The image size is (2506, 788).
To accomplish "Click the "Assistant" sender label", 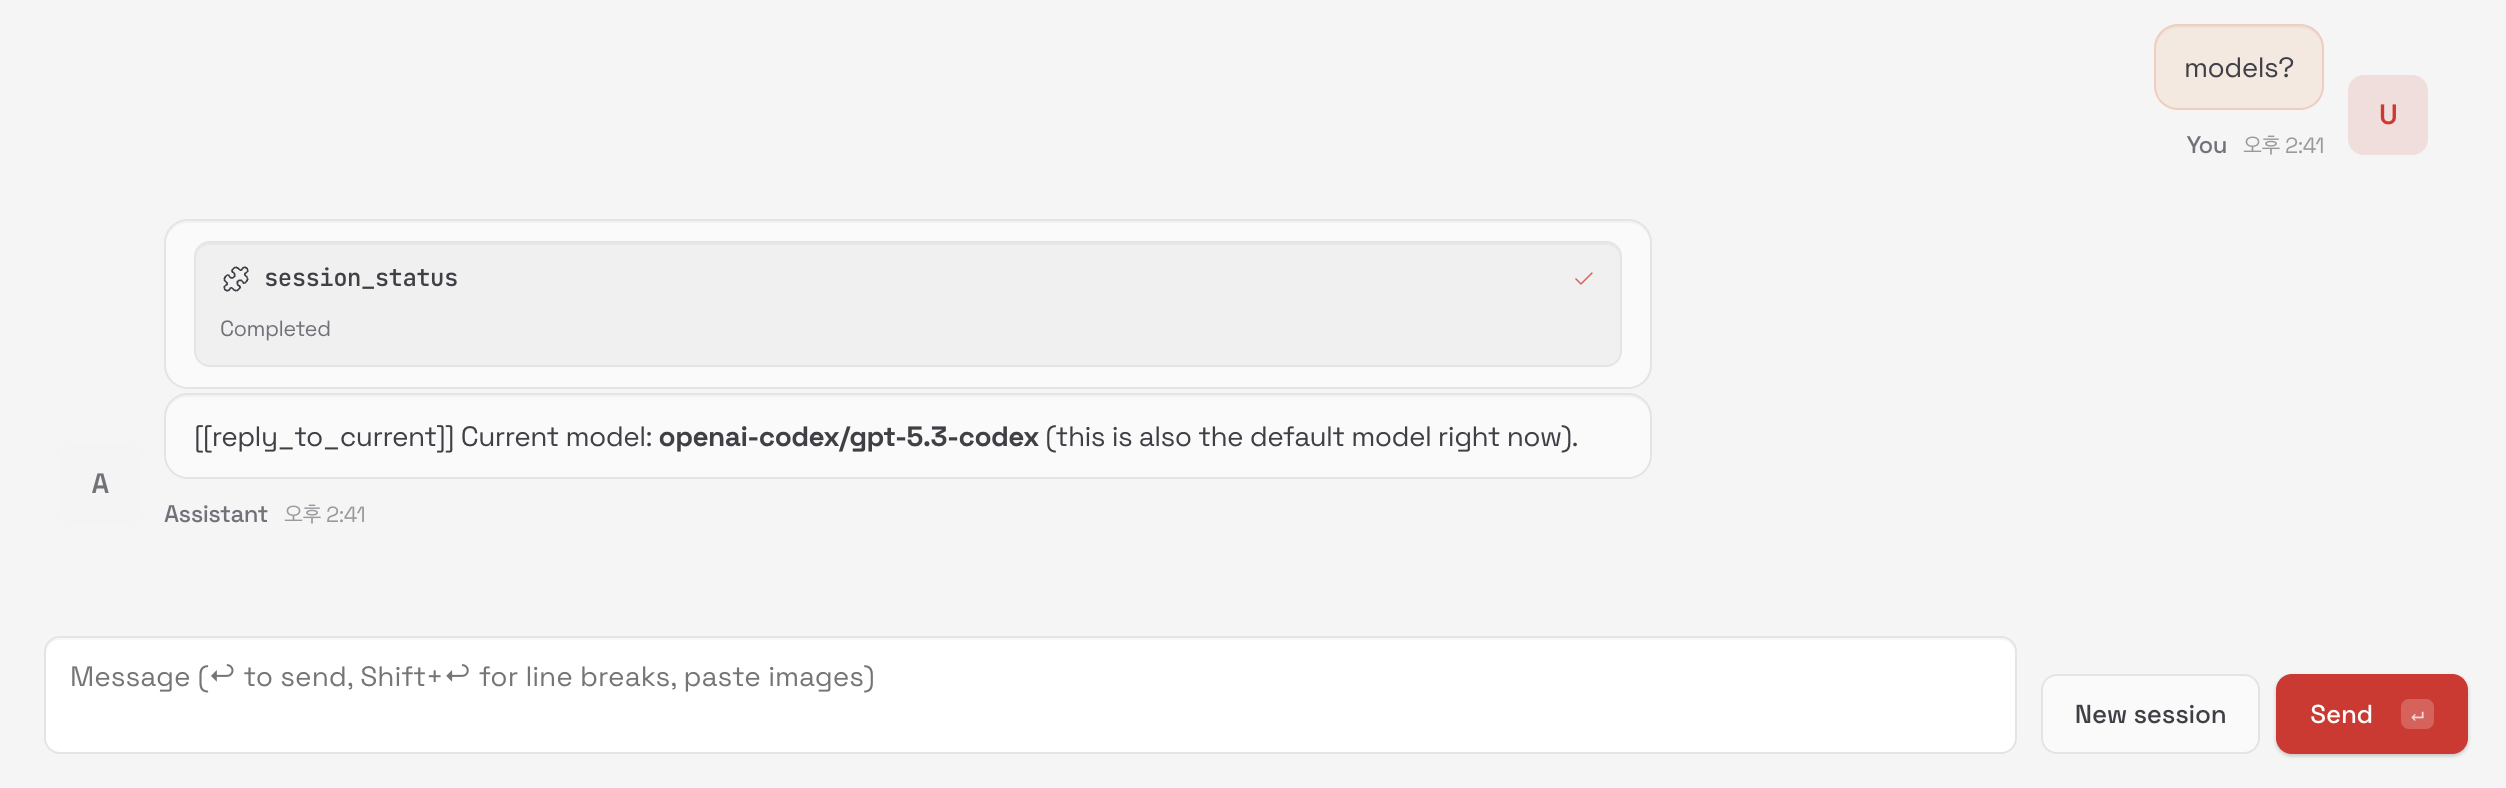I will [x=216, y=514].
